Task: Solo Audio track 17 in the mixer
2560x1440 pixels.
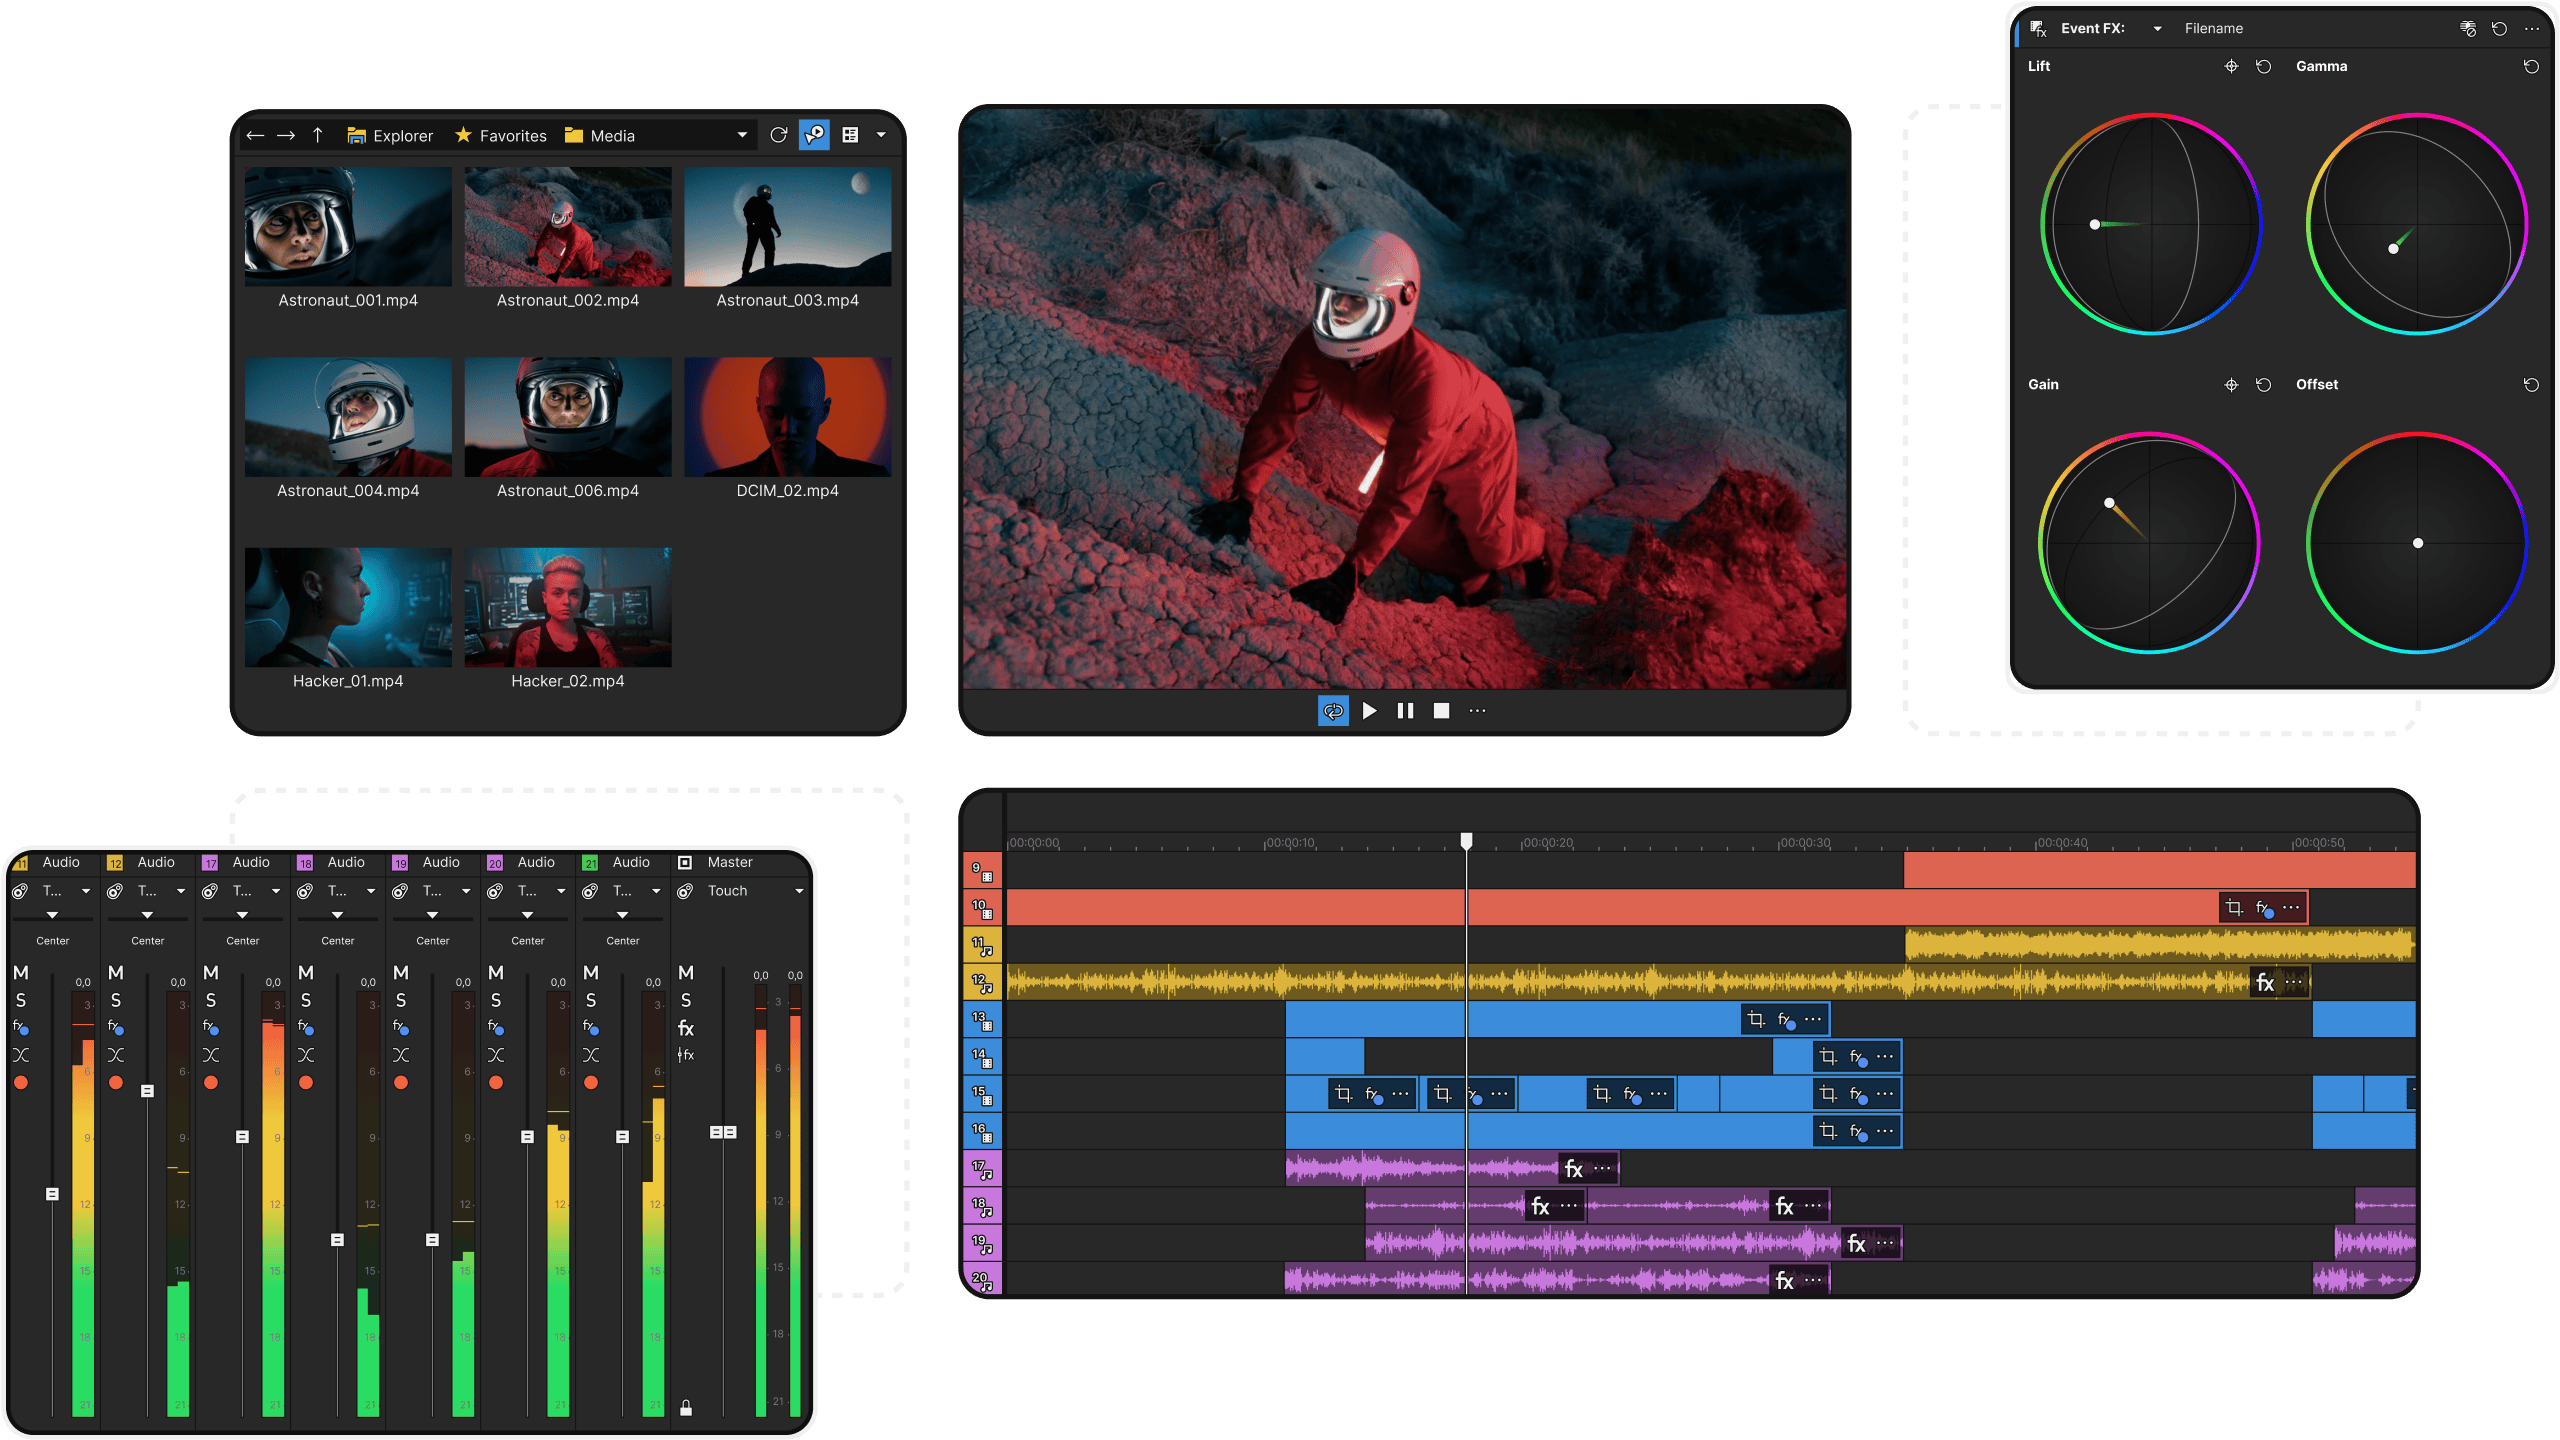Action: click(211, 1001)
